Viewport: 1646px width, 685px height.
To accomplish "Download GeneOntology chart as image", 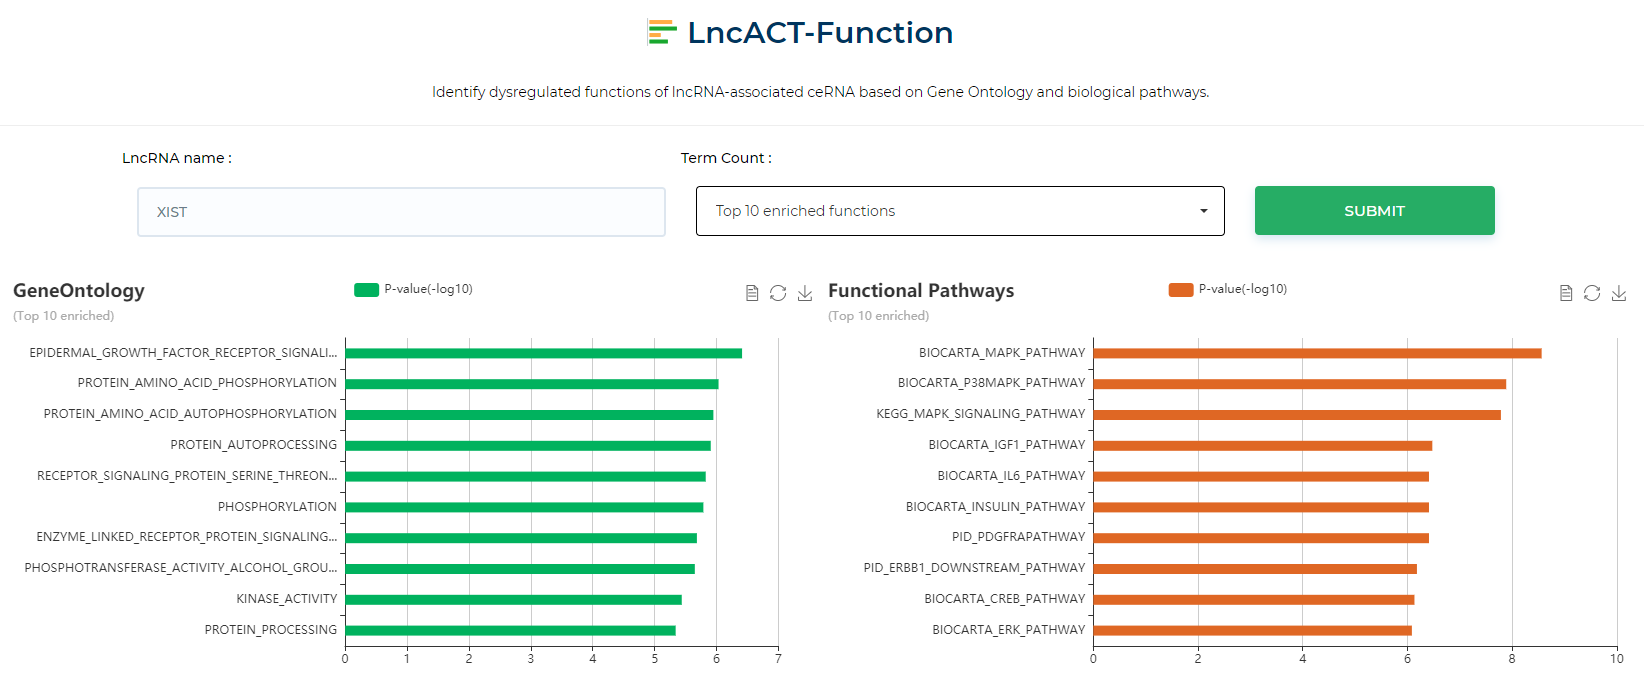I will [x=805, y=293].
